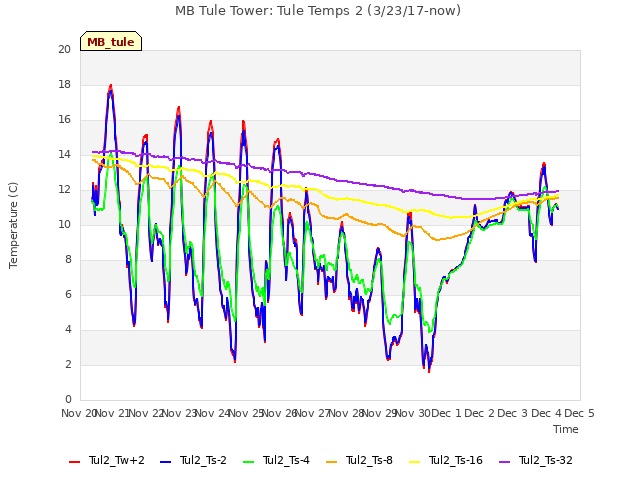Viewport: 640px width, 480px height.
Task: Click the lowest trough near Nov 30
Action: pos(429,371)
